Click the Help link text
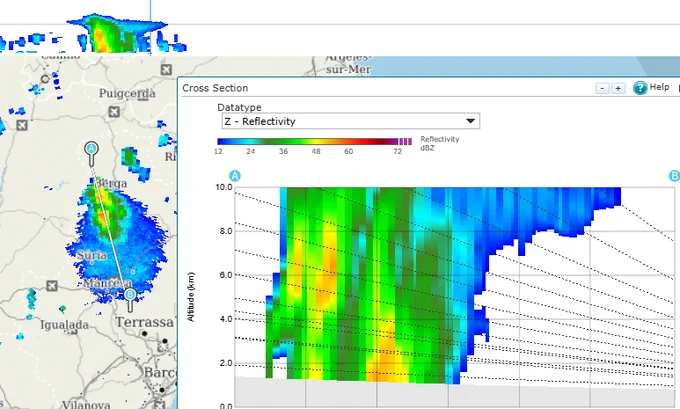 [x=659, y=87]
